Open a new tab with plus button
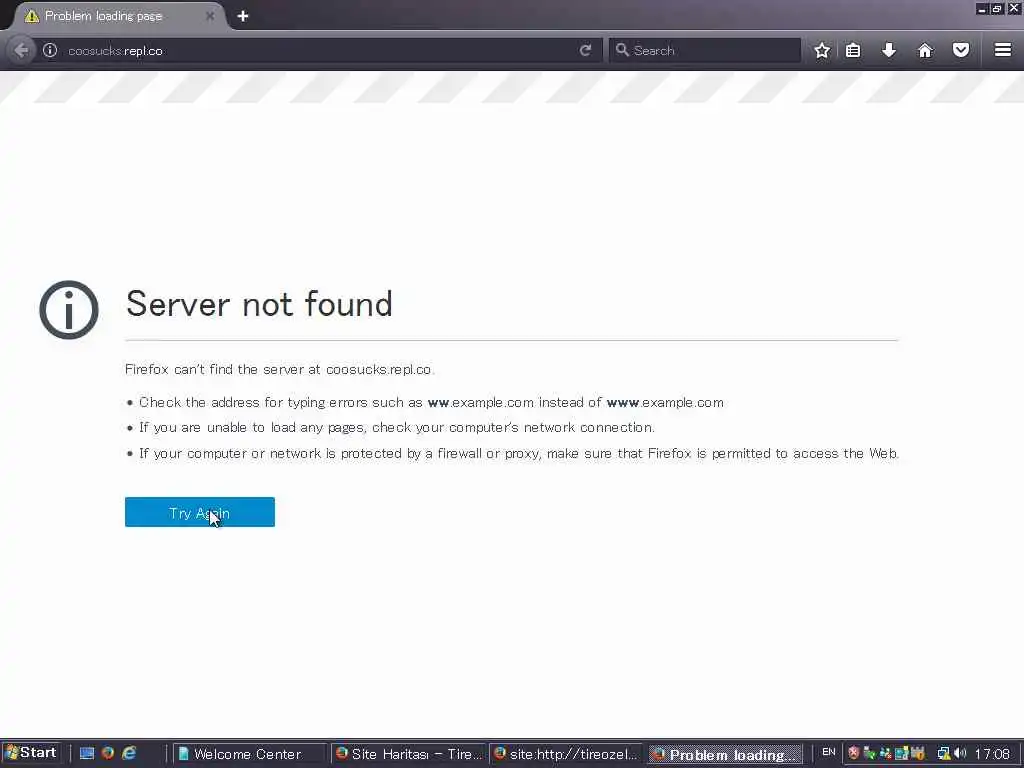This screenshot has height=768, width=1024. click(x=243, y=16)
